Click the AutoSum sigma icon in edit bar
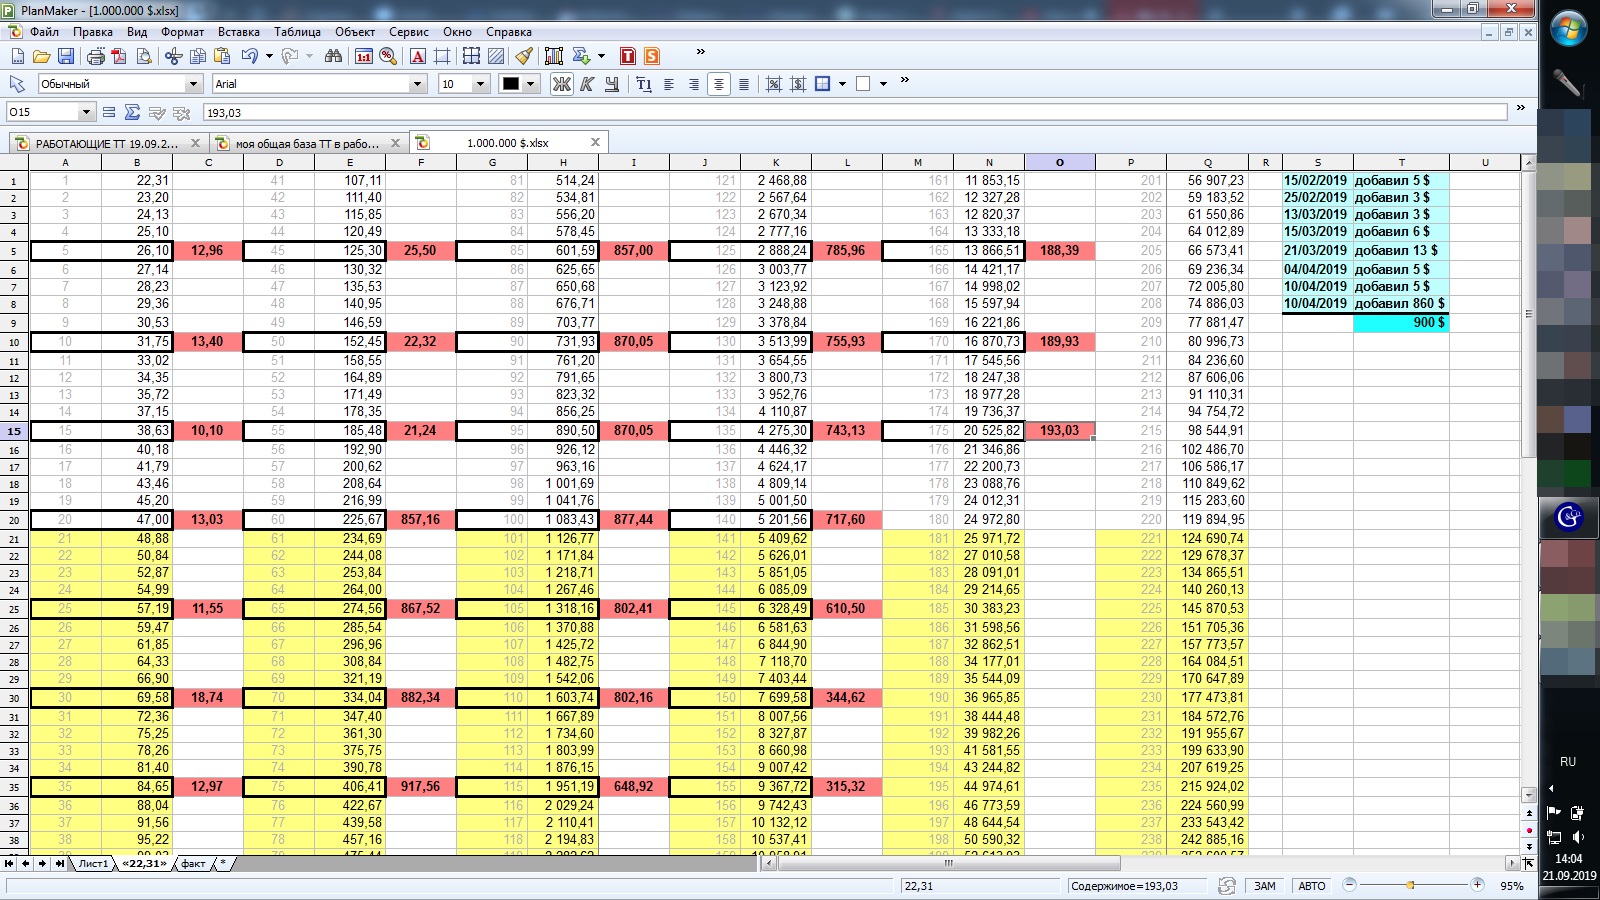 132,112
